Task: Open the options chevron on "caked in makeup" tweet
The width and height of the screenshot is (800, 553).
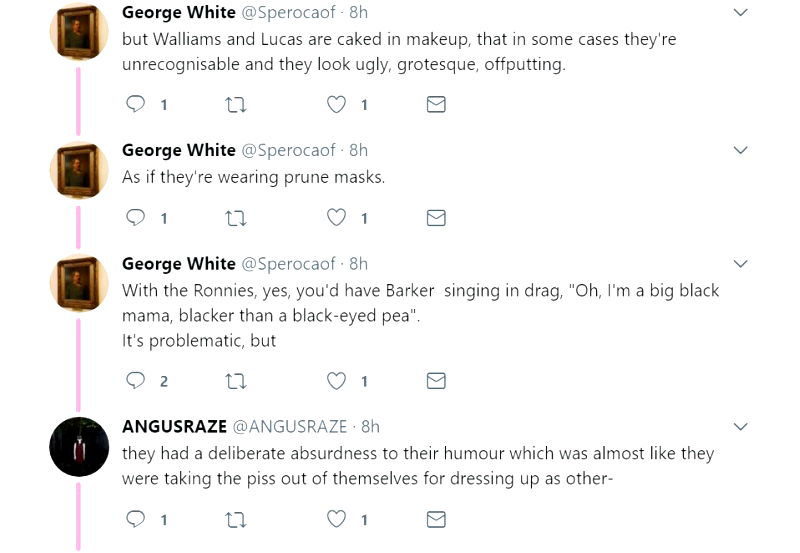Action: click(x=740, y=13)
